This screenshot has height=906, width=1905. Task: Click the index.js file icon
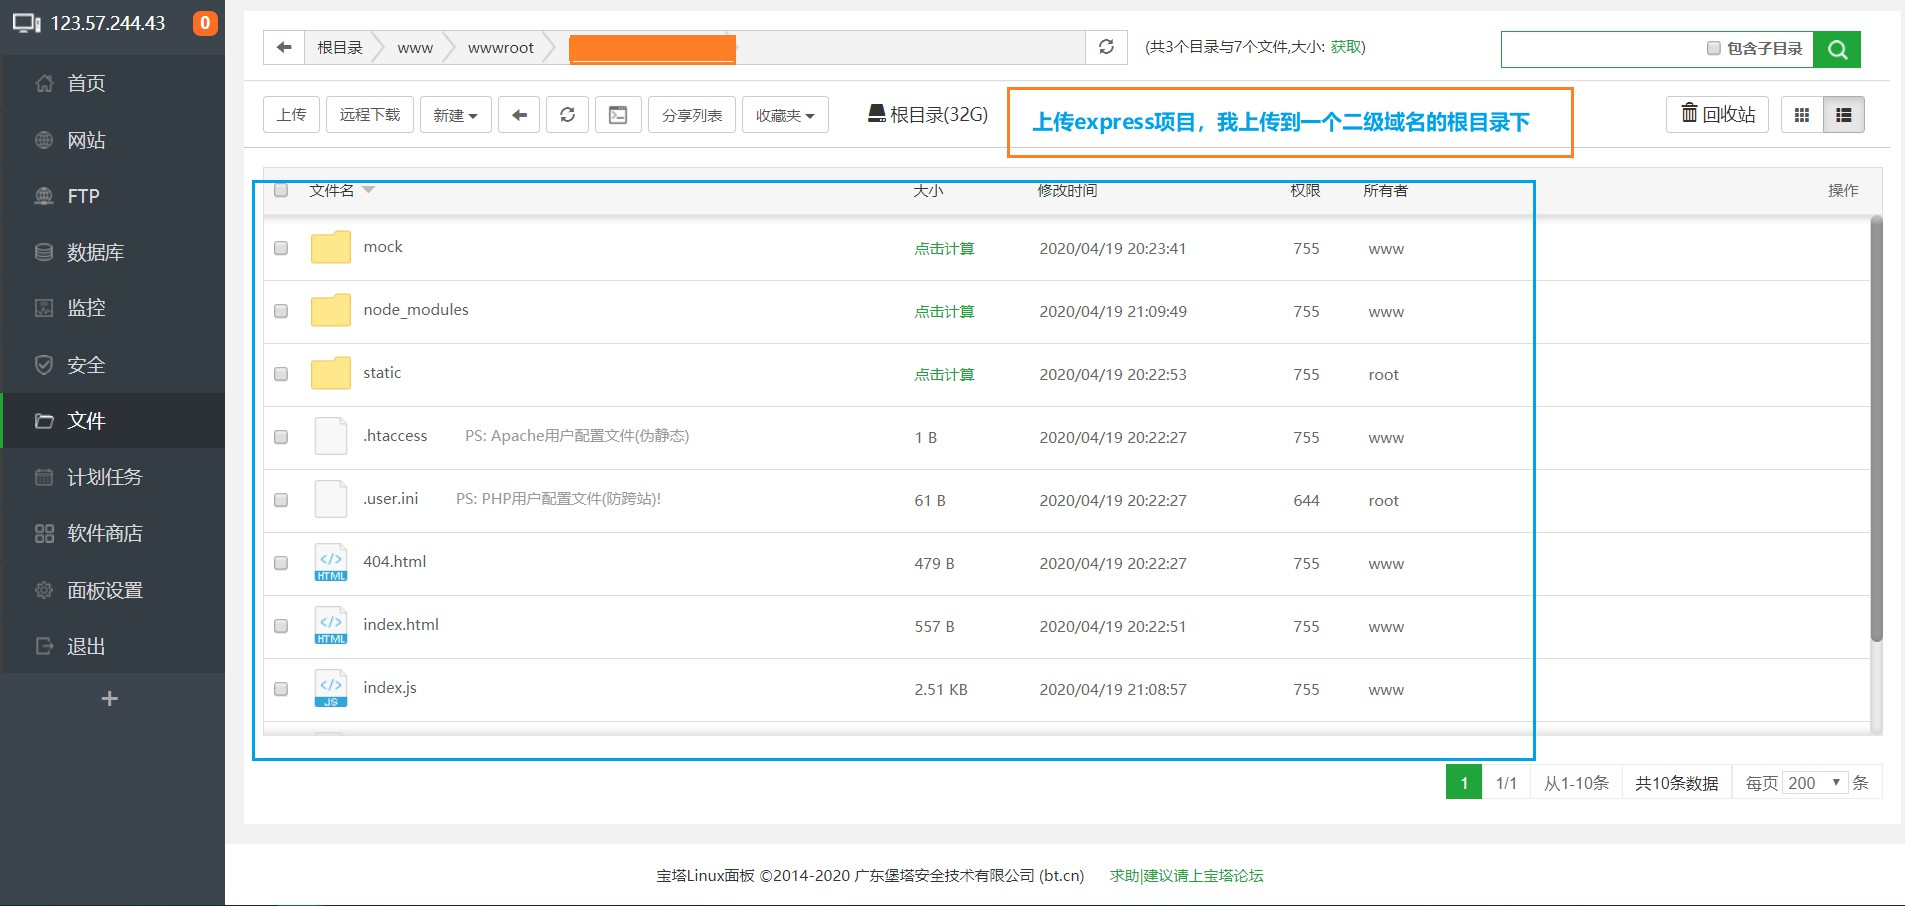click(330, 688)
